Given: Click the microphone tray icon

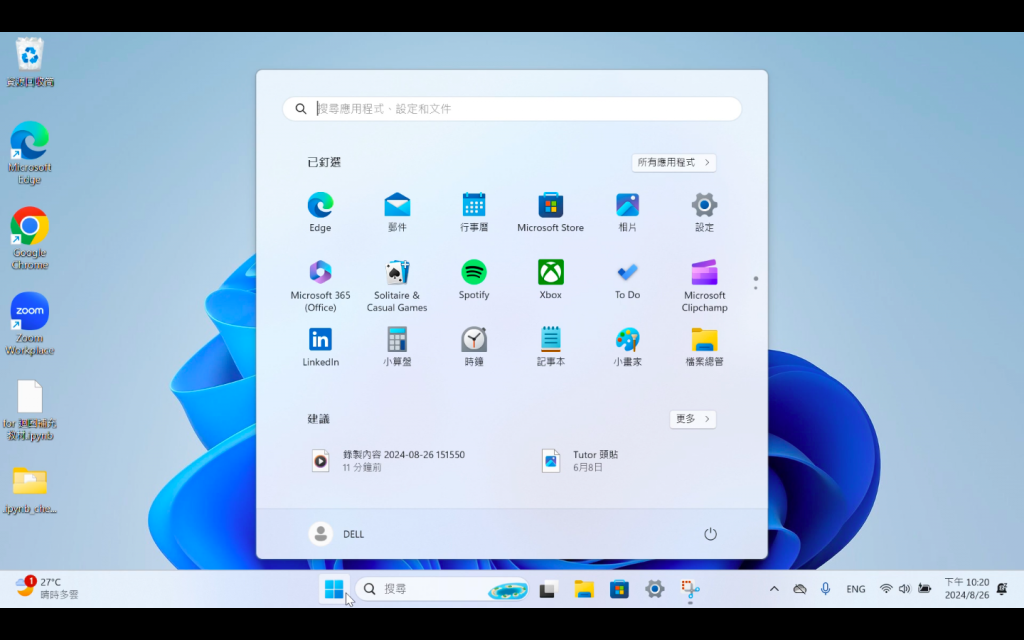Looking at the screenshot, I should 825,589.
